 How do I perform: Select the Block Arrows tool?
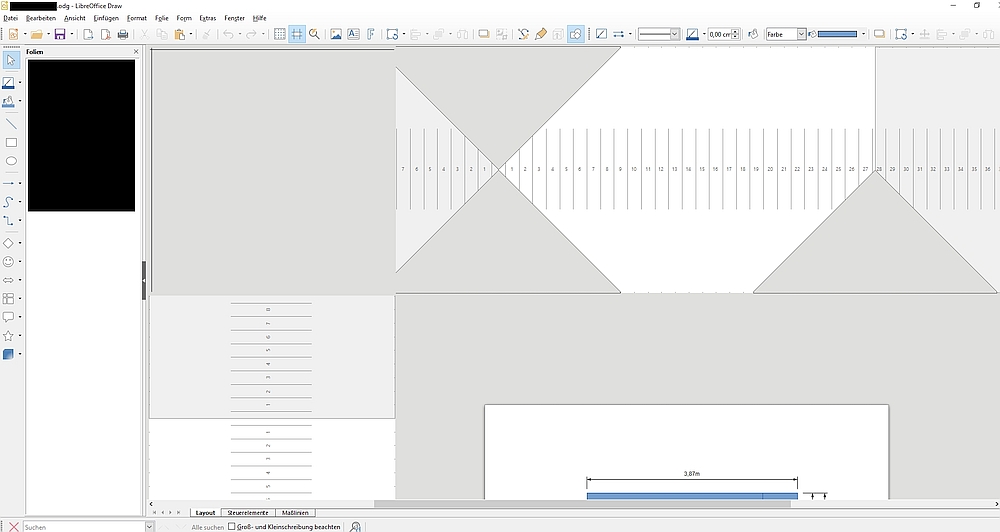click(x=8, y=280)
